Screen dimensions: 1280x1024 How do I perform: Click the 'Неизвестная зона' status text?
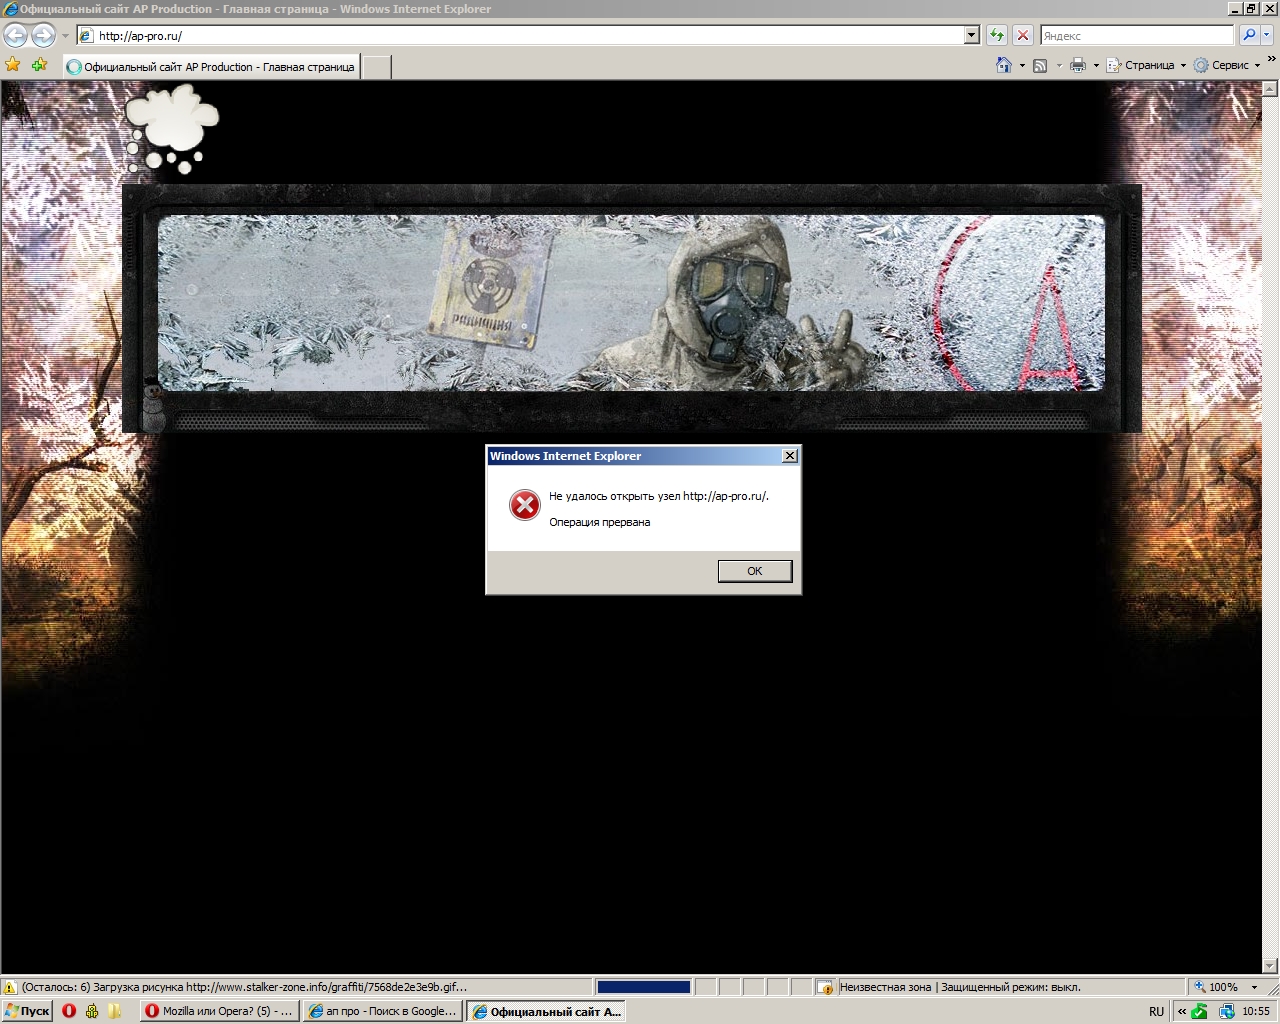885,987
